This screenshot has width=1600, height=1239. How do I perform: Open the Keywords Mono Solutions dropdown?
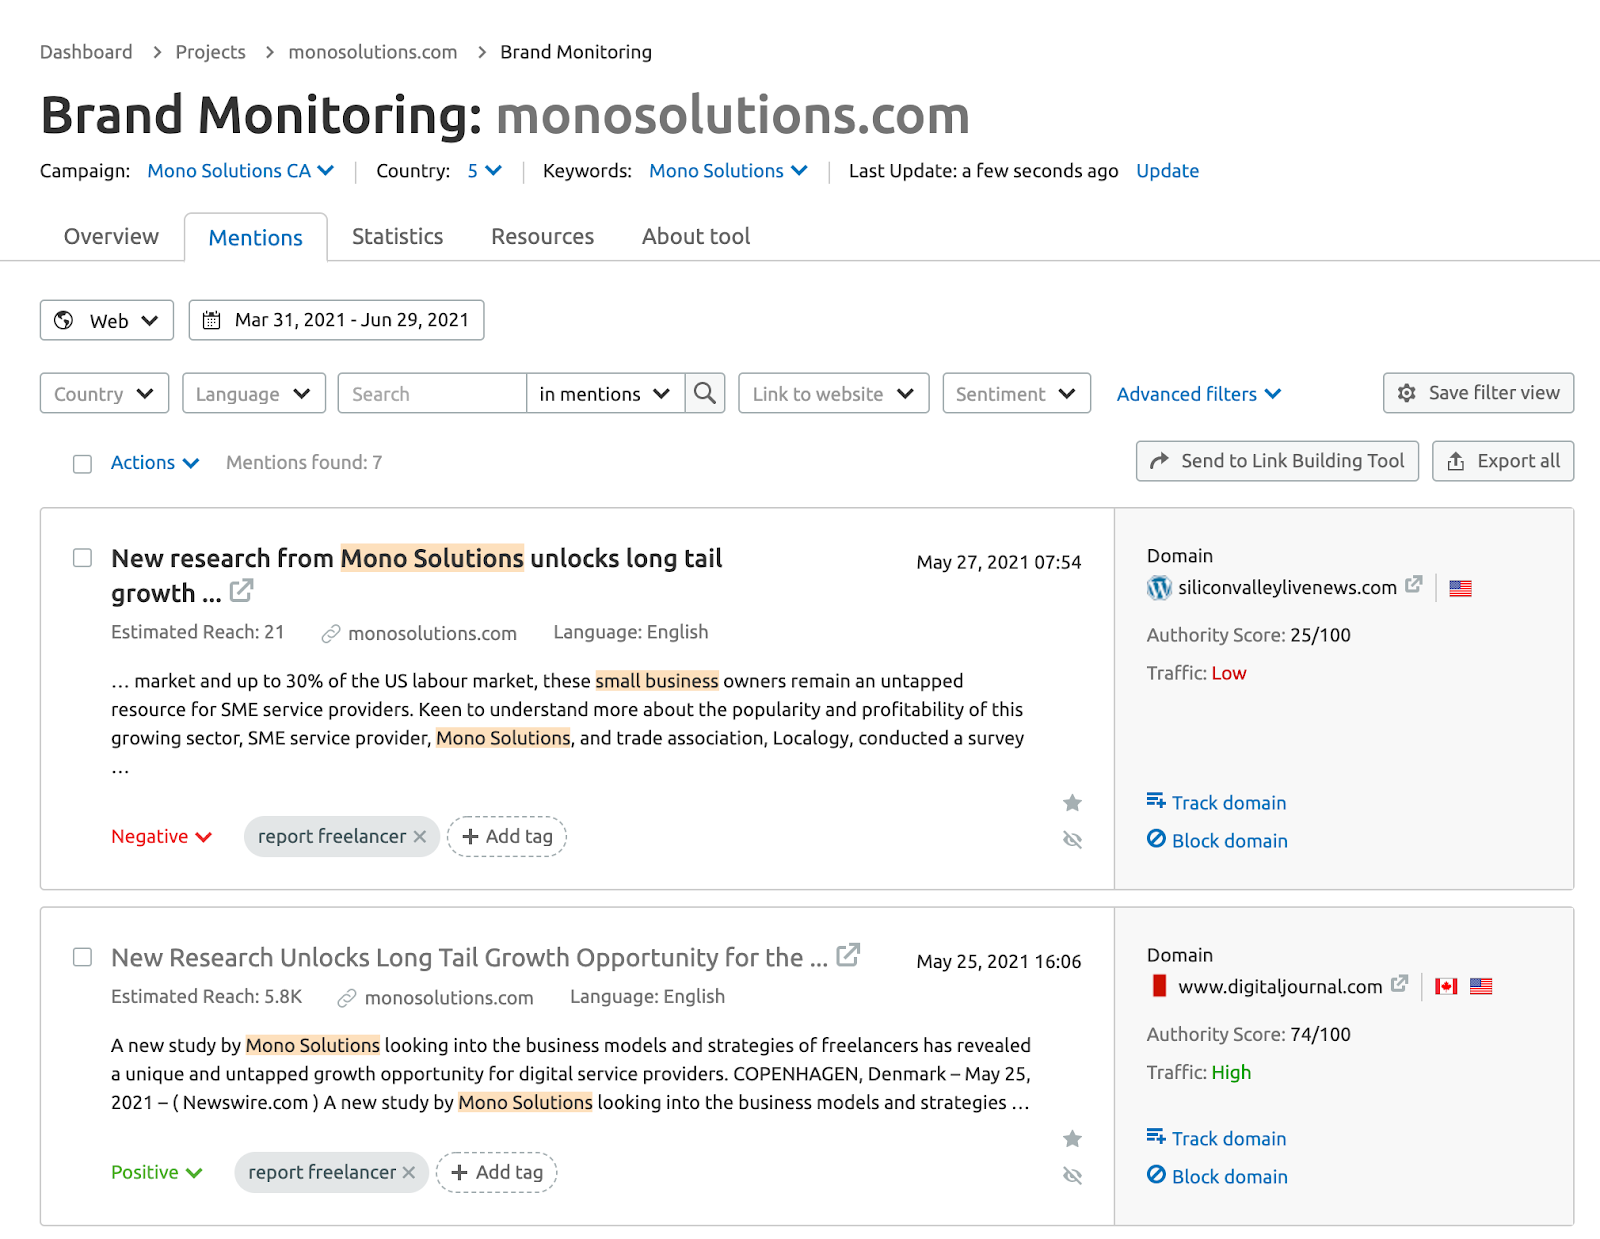pos(728,171)
